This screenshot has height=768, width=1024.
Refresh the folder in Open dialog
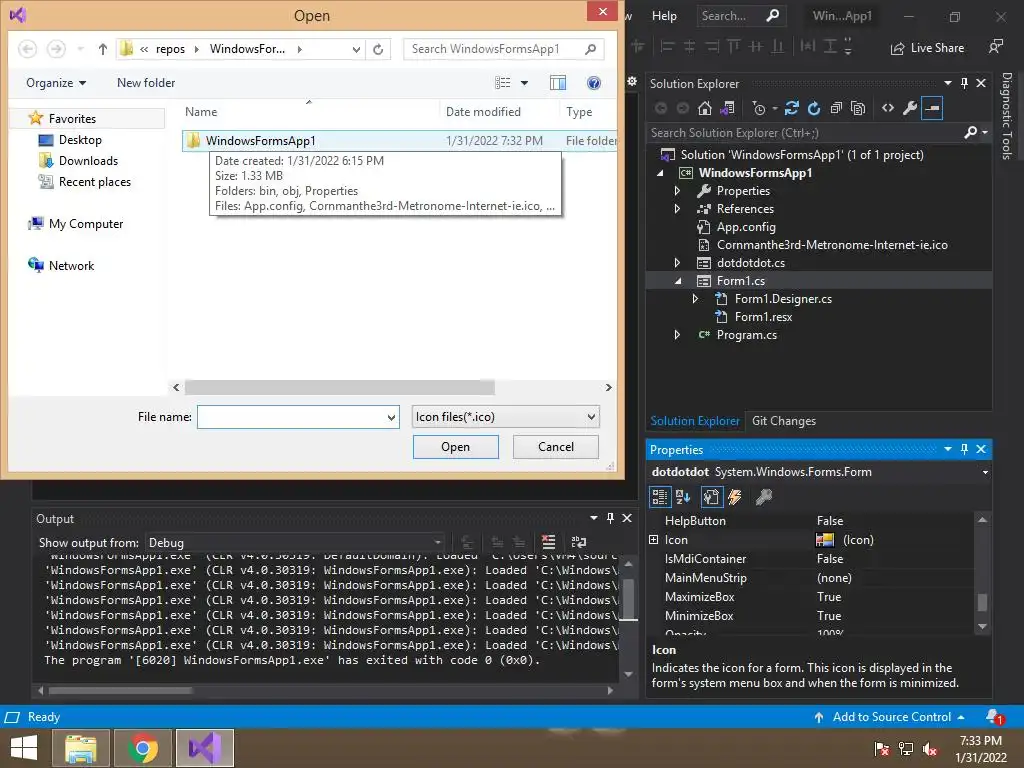[x=378, y=49]
